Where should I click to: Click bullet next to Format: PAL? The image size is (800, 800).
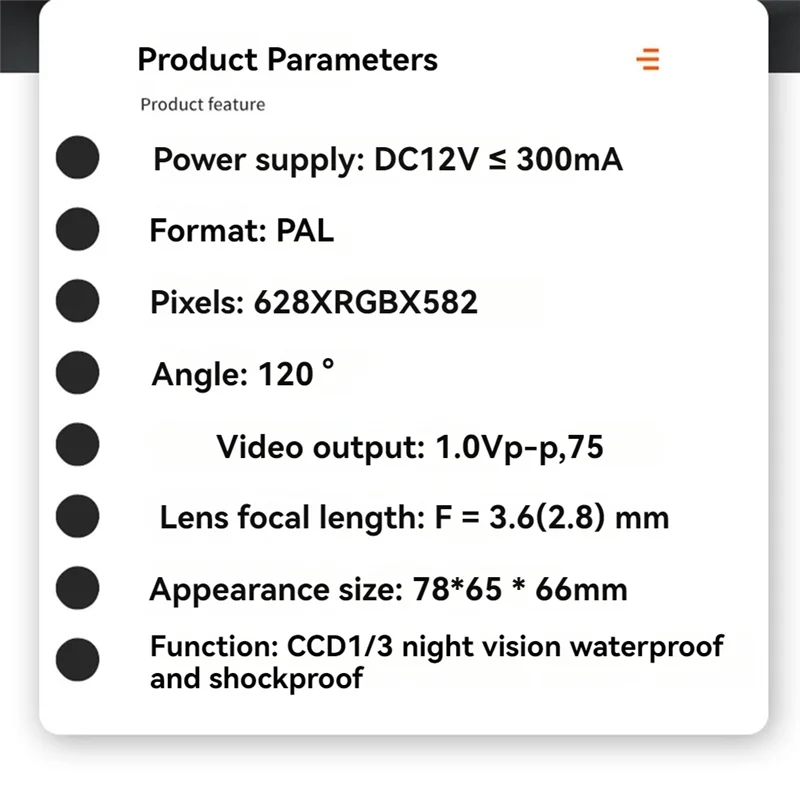[x=77, y=230]
